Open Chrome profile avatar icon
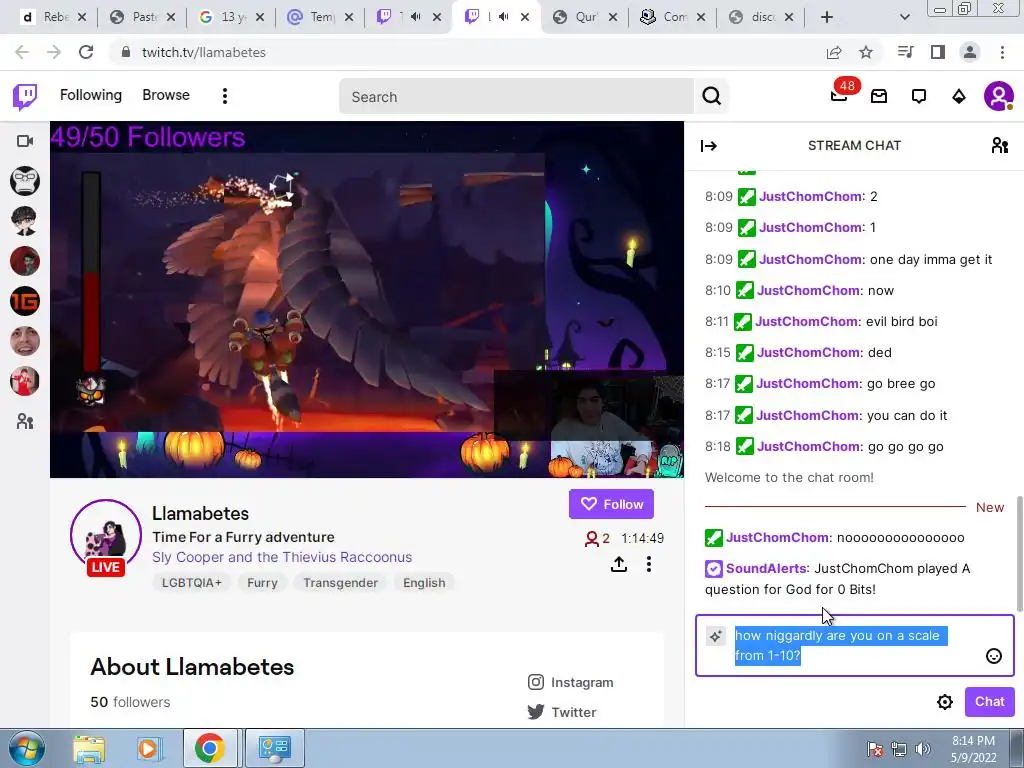The height and width of the screenshot is (768, 1024). tap(970, 52)
